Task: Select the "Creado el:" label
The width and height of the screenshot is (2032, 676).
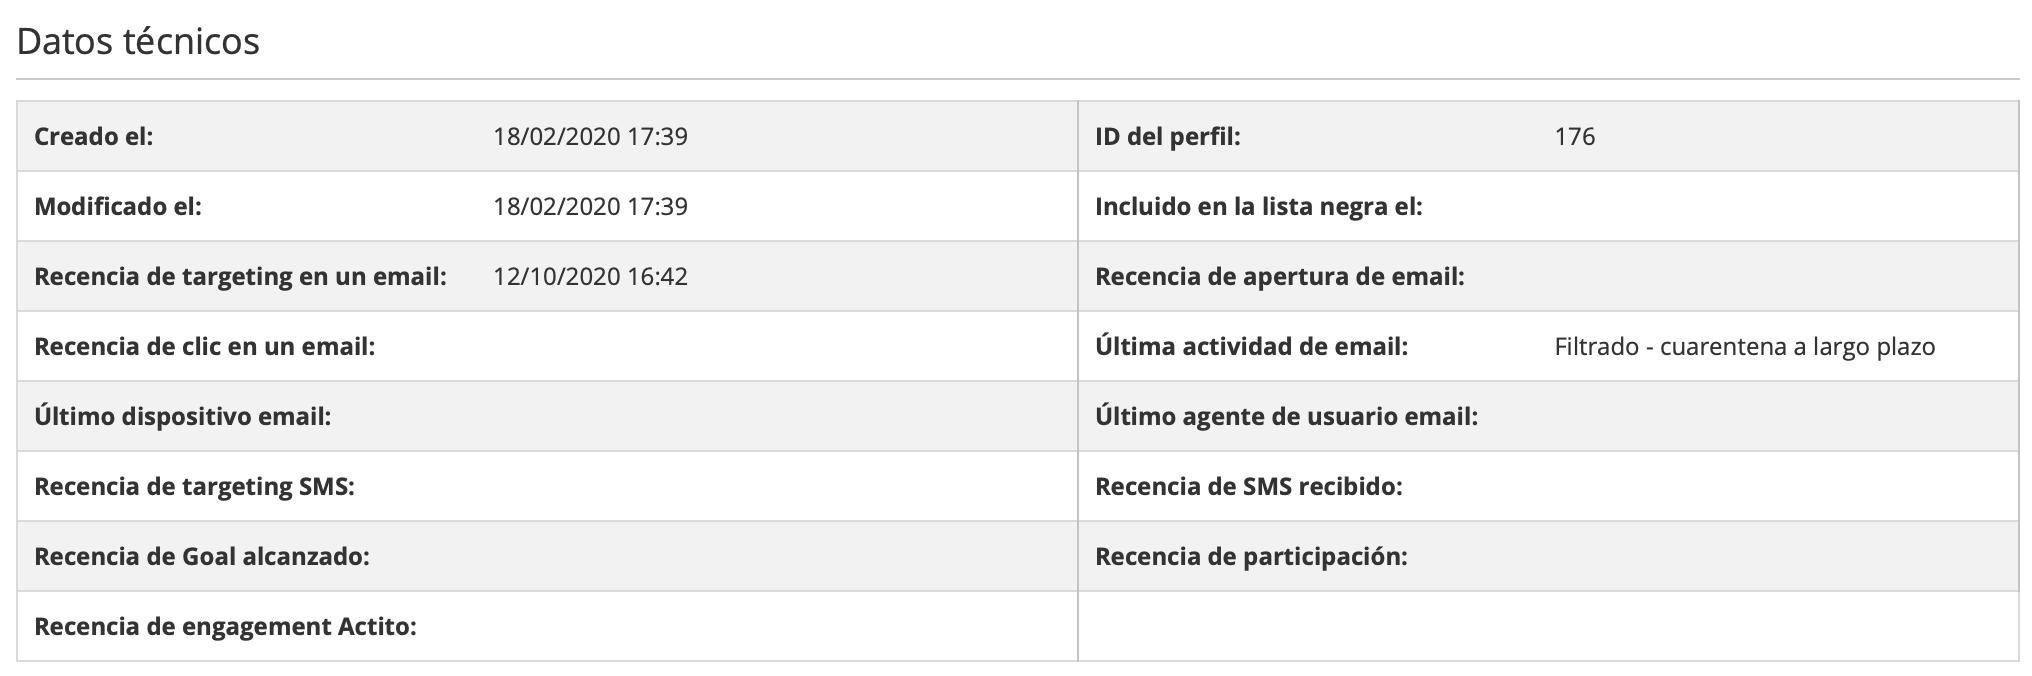Action: click(x=94, y=136)
